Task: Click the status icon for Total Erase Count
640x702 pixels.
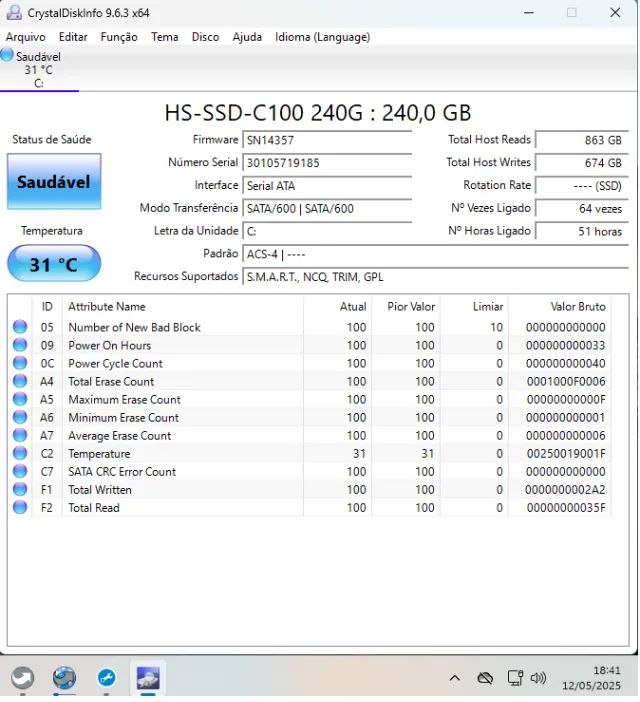Action: point(20,381)
